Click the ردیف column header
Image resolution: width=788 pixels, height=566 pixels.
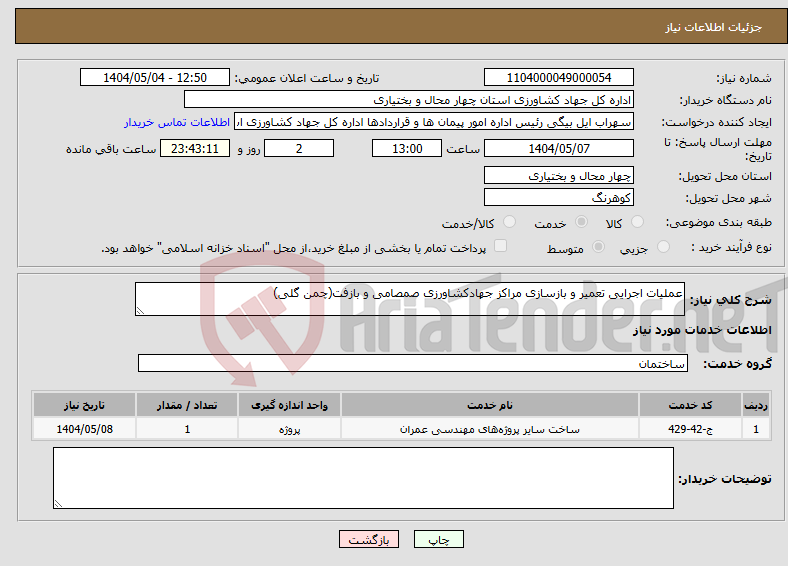[756, 405]
